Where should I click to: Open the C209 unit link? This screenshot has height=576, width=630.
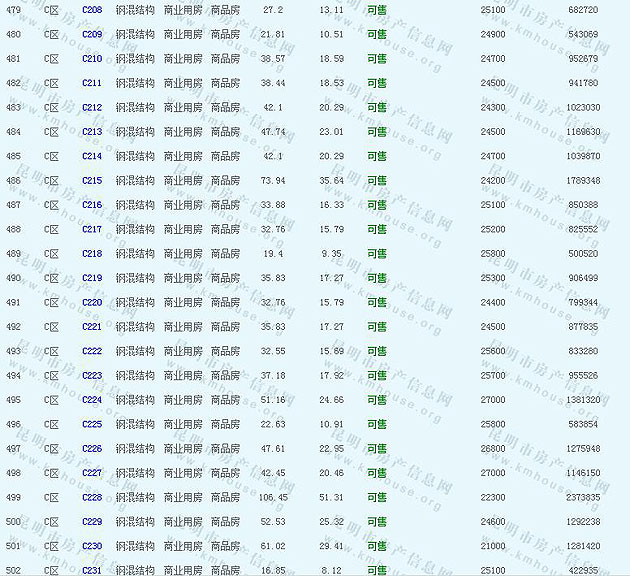click(92, 34)
